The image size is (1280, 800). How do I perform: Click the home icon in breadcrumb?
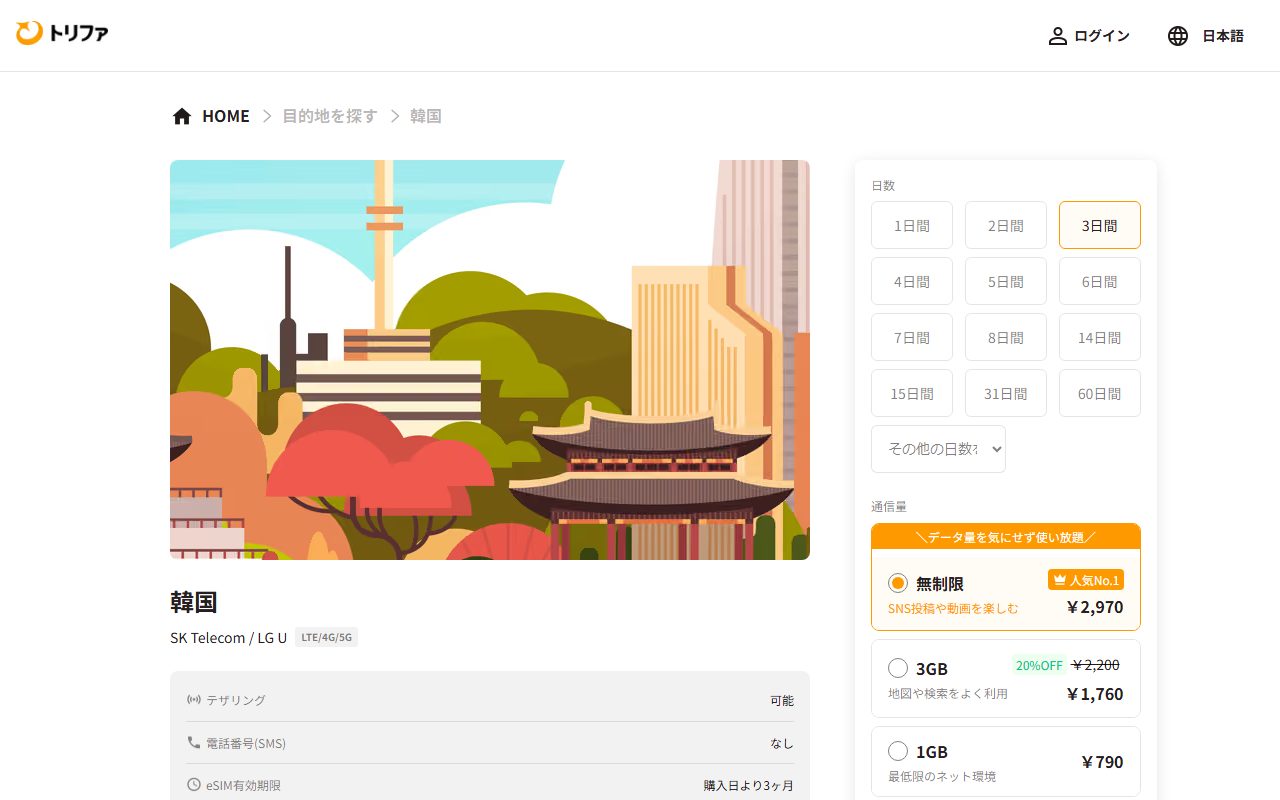[x=182, y=116]
